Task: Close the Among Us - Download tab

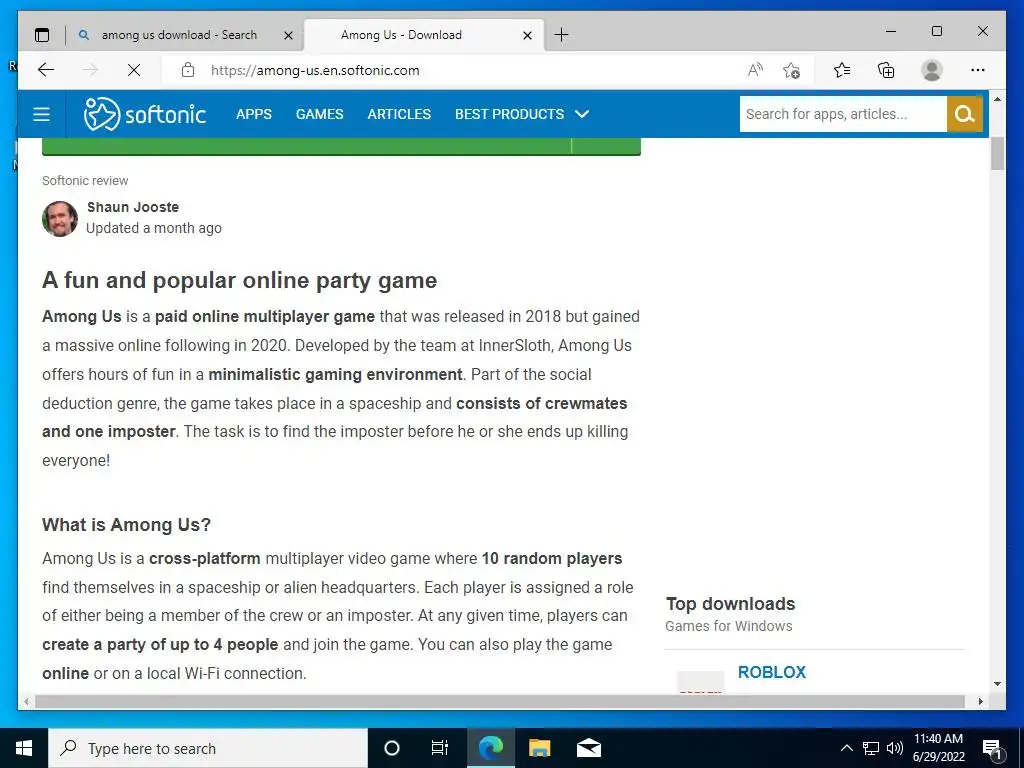Action: click(528, 35)
